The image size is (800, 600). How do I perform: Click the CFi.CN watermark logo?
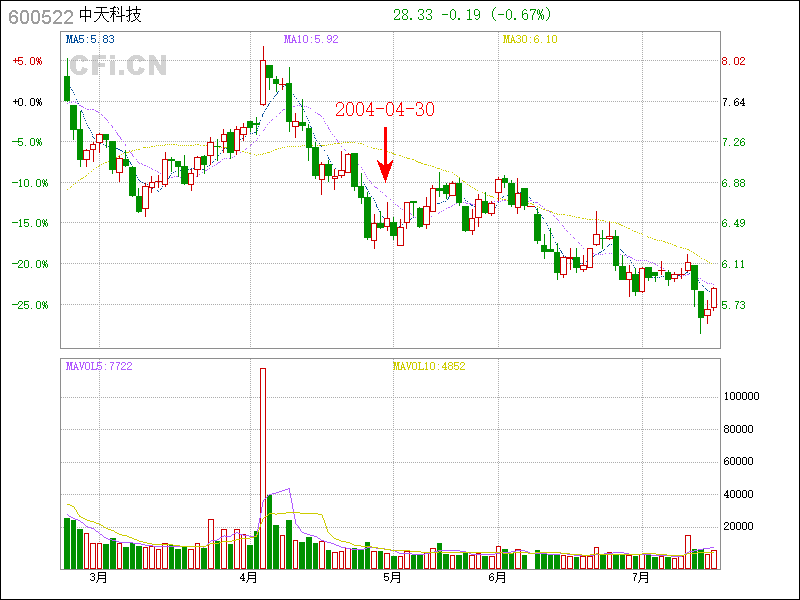click(x=117, y=66)
